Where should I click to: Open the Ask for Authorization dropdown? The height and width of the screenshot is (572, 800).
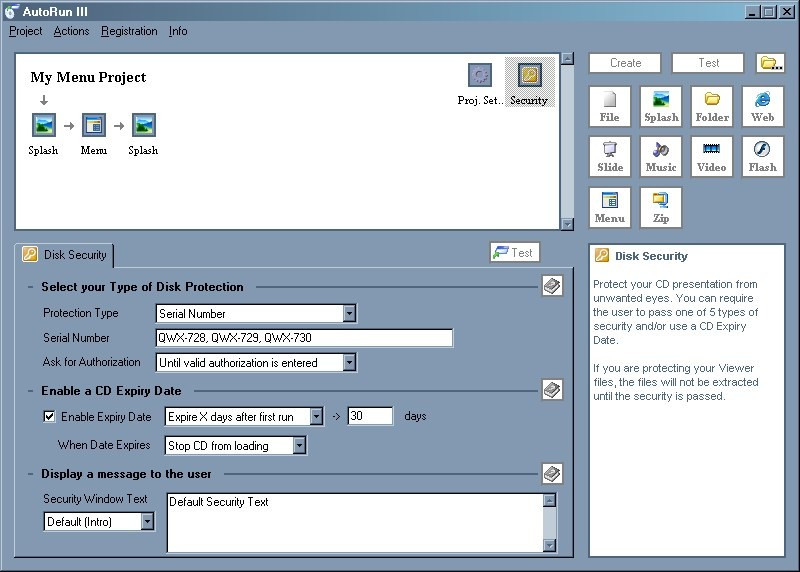tap(349, 362)
